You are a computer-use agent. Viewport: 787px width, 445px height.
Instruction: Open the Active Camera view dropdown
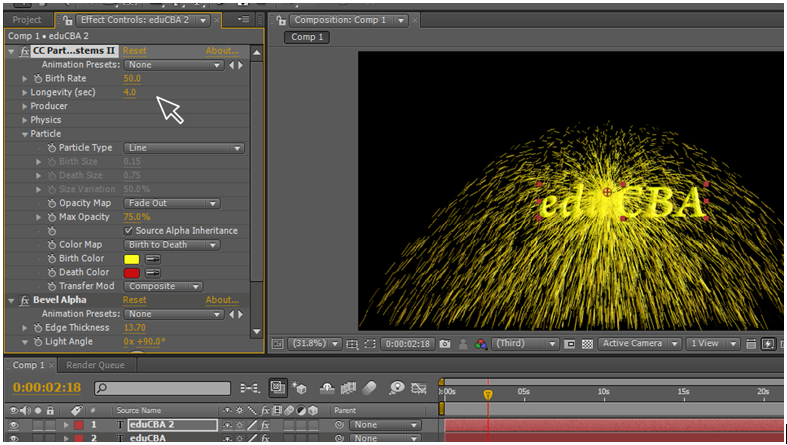click(x=639, y=344)
